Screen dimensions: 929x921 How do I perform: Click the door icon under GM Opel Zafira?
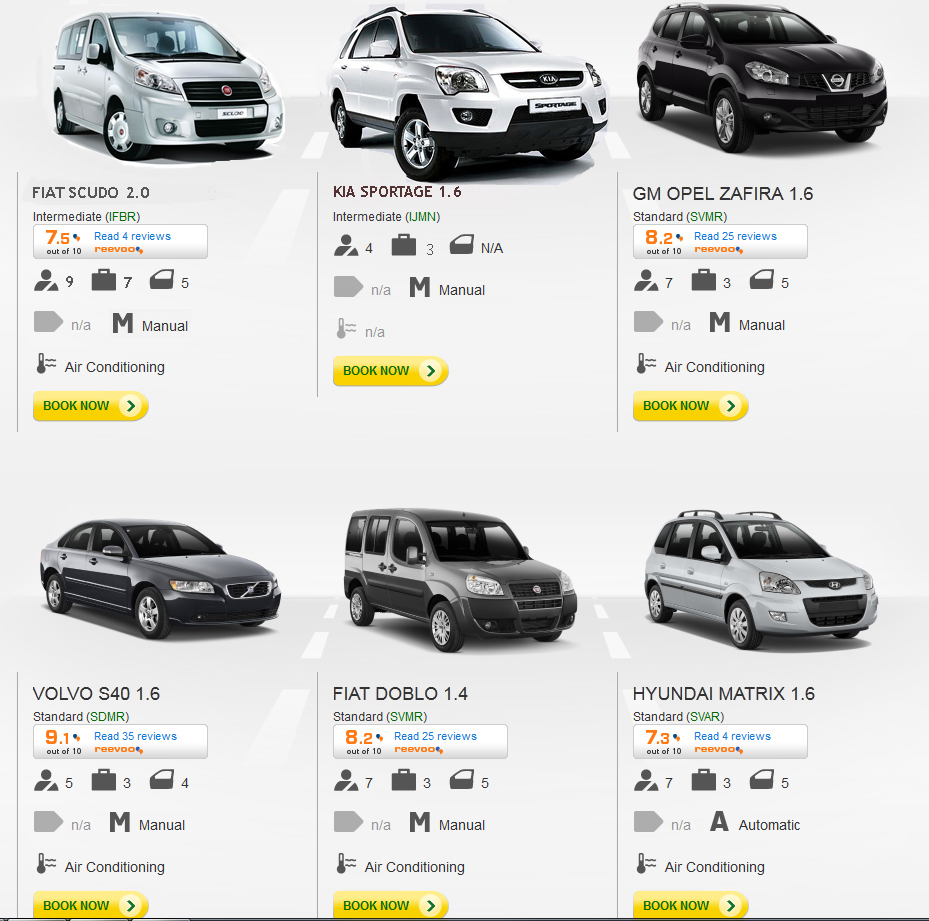tap(761, 280)
